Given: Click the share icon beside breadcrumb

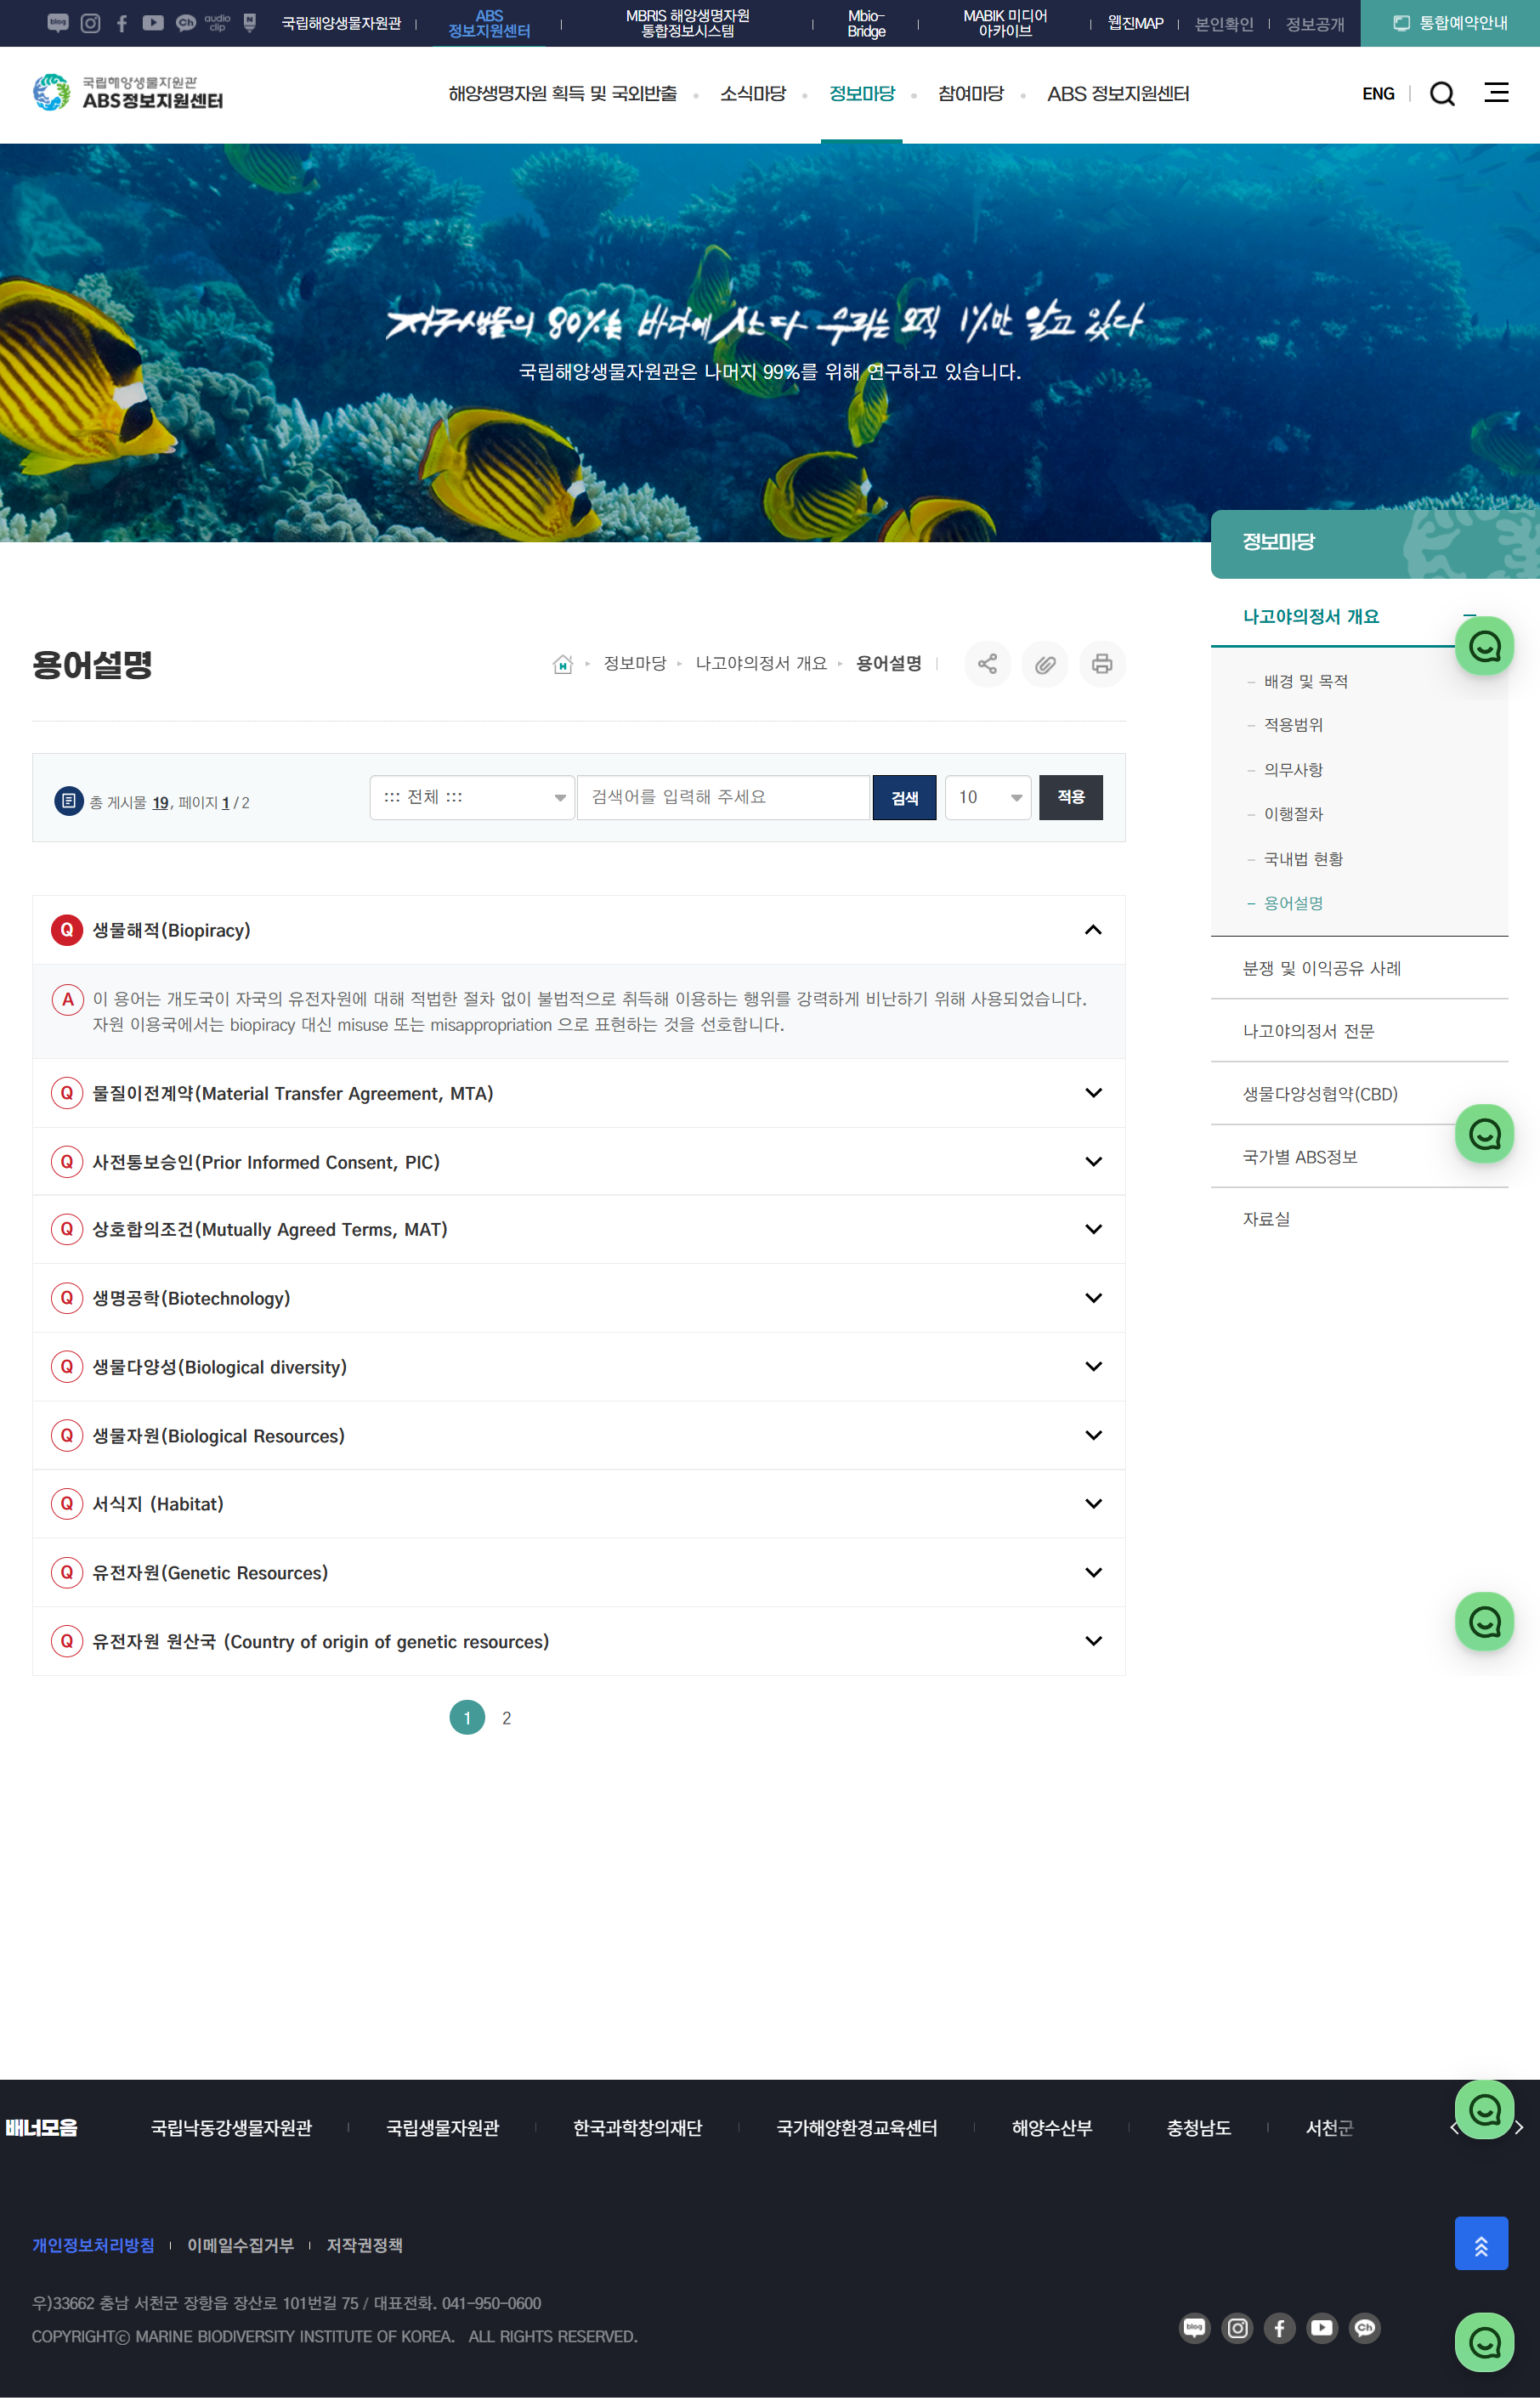Looking at the screenshot, I should pos(987,664).
